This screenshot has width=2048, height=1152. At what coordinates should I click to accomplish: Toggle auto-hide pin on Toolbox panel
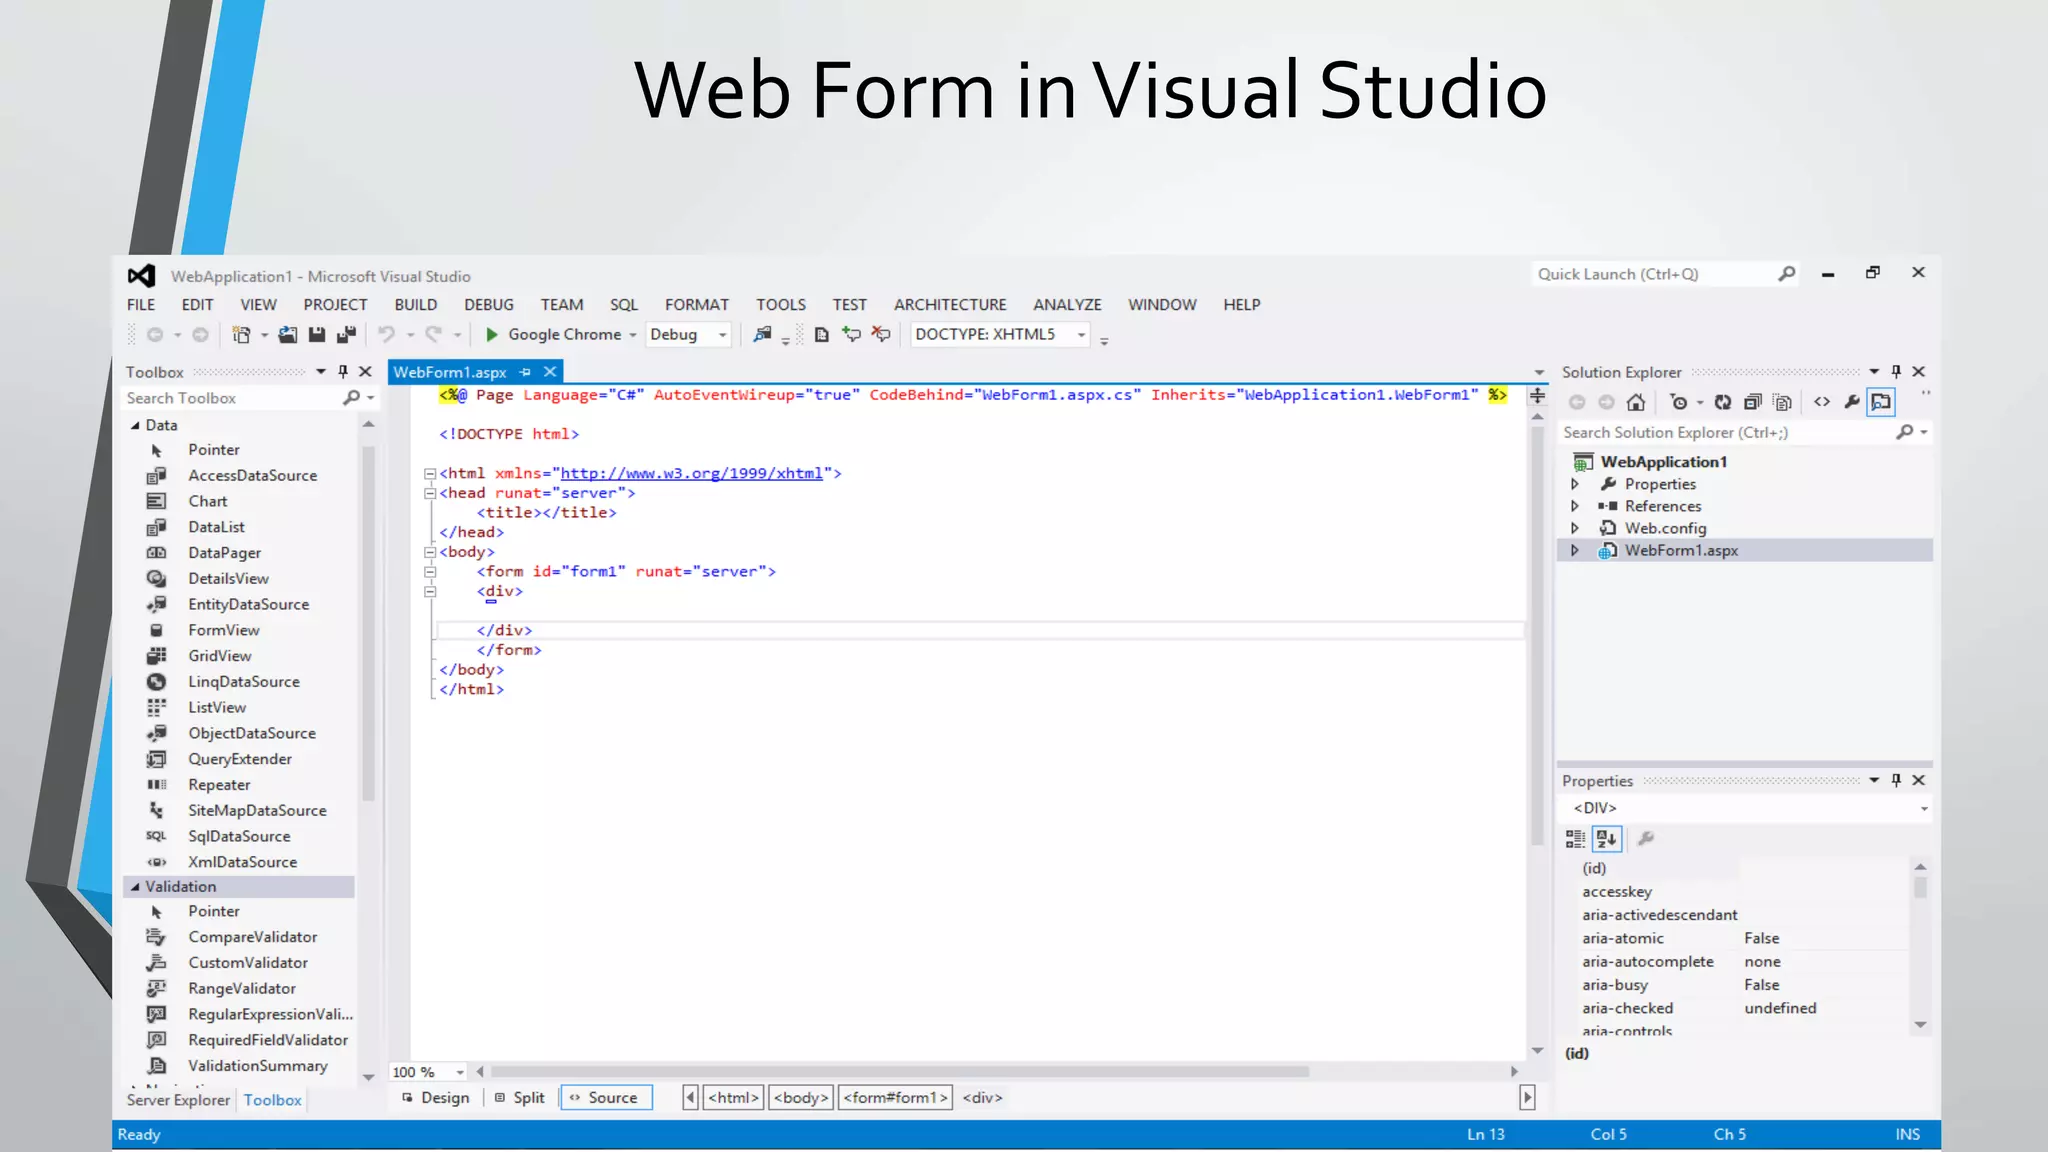(343, 372)
